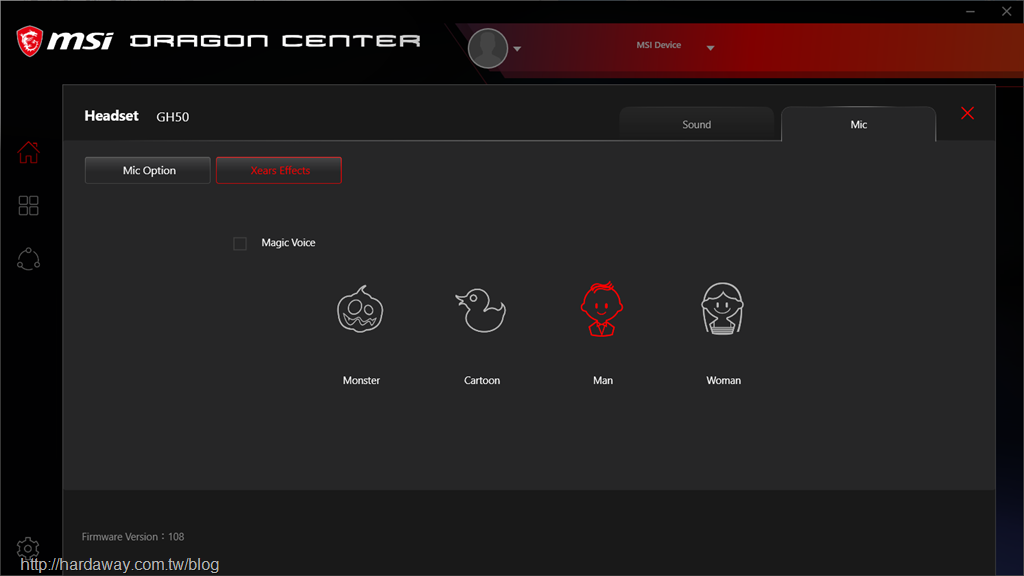Viewport: 1024px width, 576px height.
Task: Click the Monster label text
Action: [x=361, y=380]
